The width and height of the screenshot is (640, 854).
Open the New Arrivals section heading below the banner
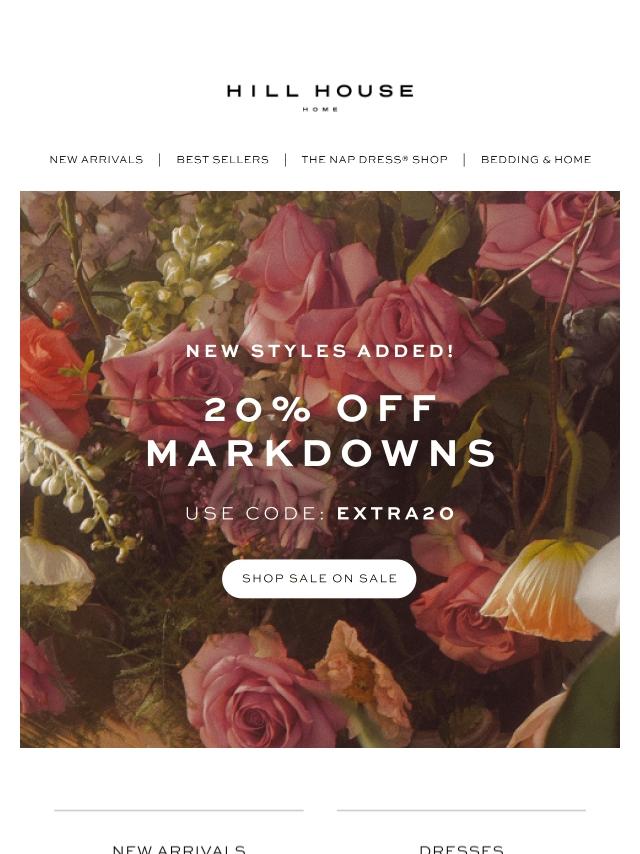179,849
